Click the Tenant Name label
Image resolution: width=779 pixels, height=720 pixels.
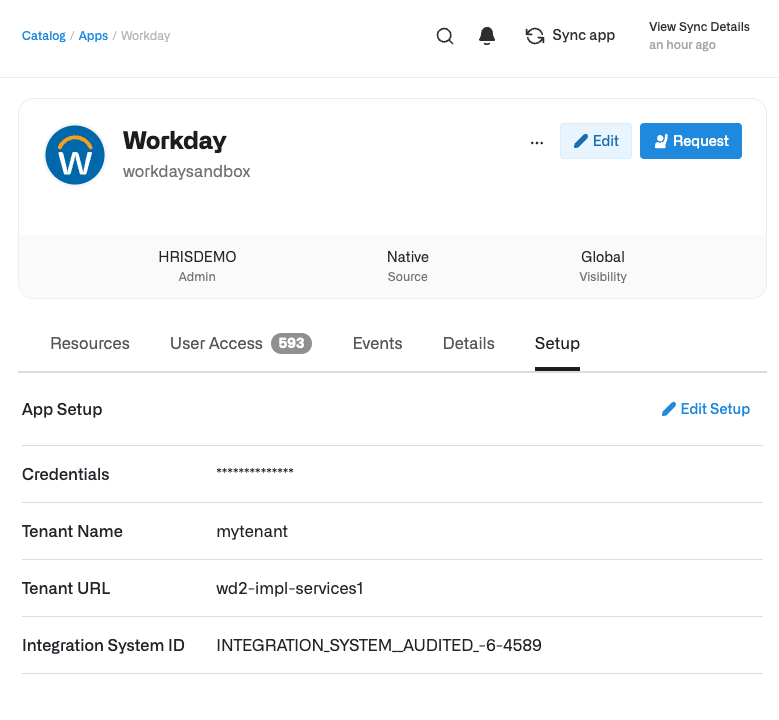72,532
